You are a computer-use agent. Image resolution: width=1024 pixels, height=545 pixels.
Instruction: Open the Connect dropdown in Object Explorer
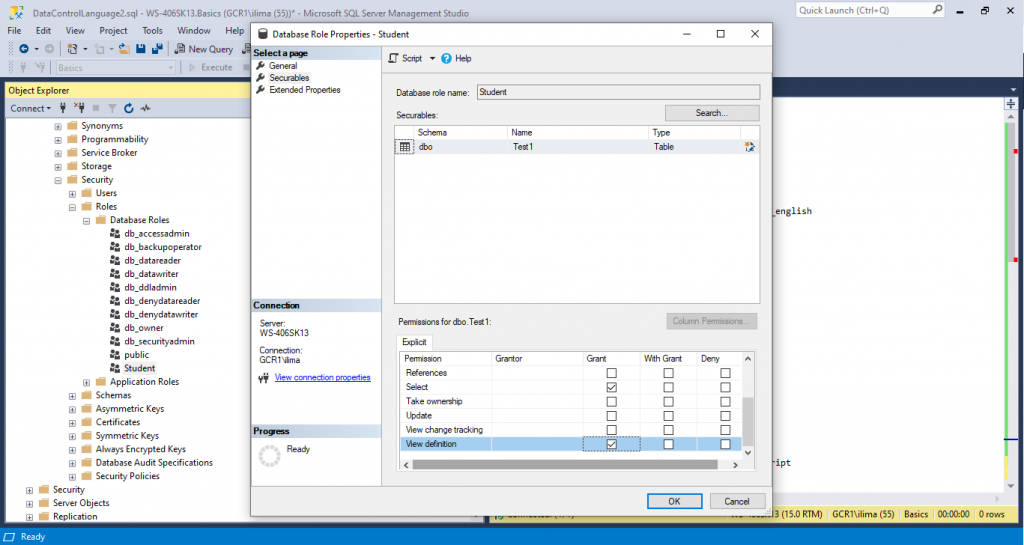click(30, 108)
